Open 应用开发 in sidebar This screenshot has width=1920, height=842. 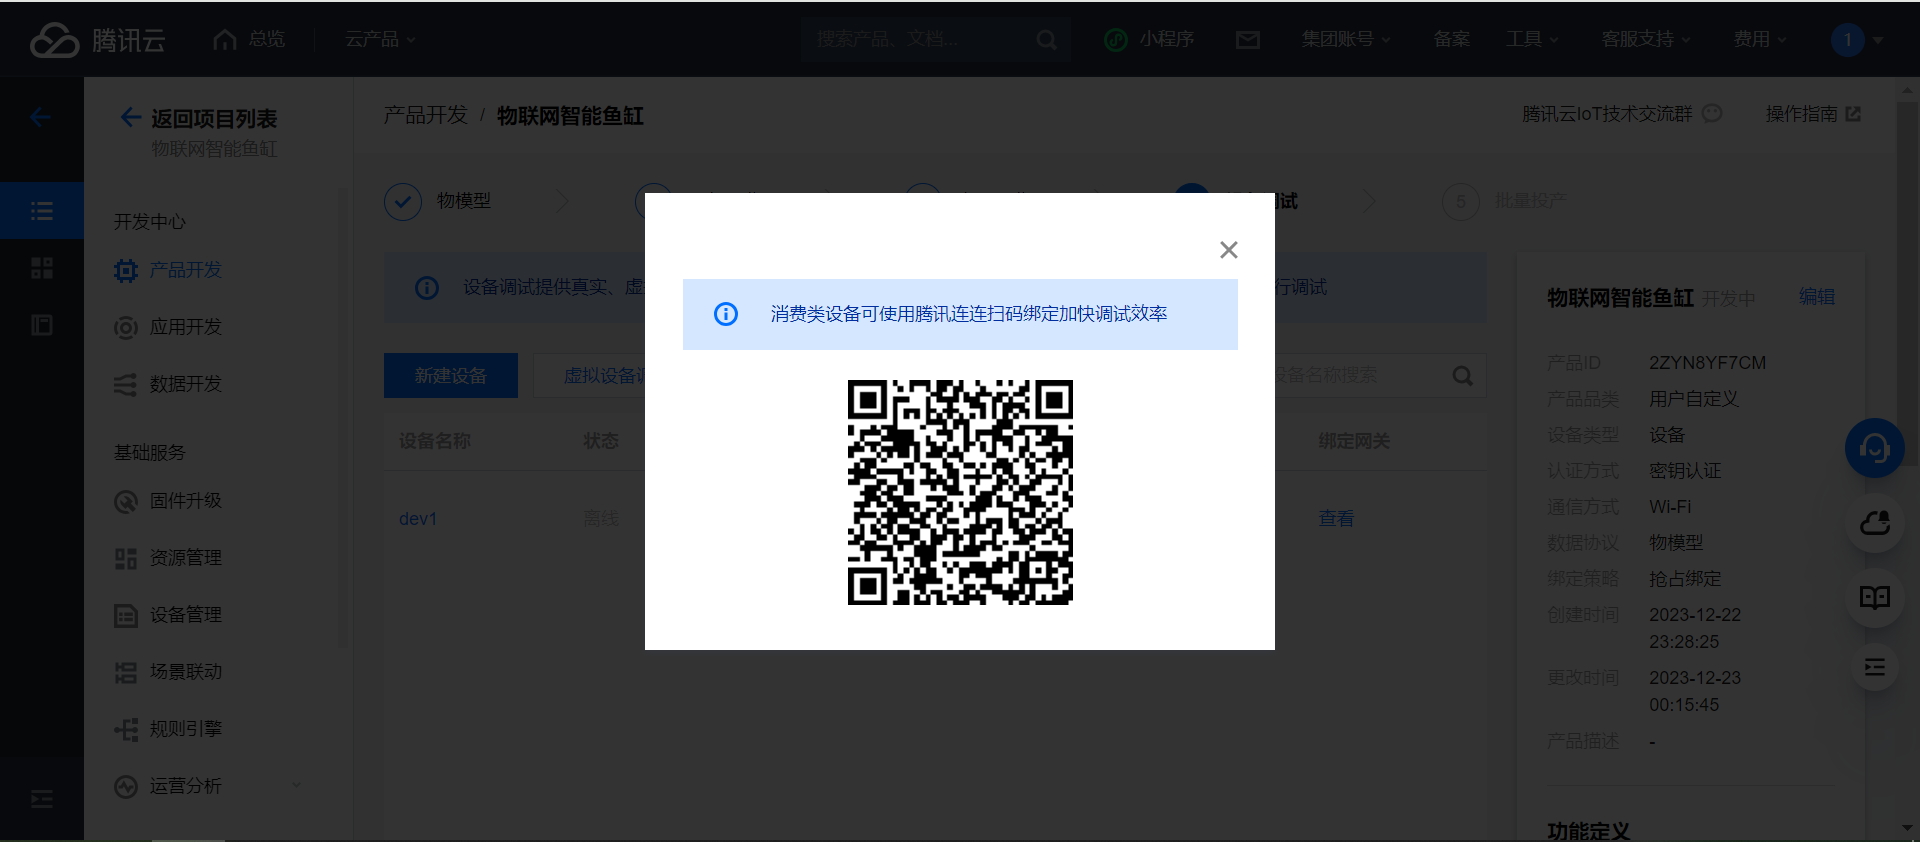tap(186, 327)
